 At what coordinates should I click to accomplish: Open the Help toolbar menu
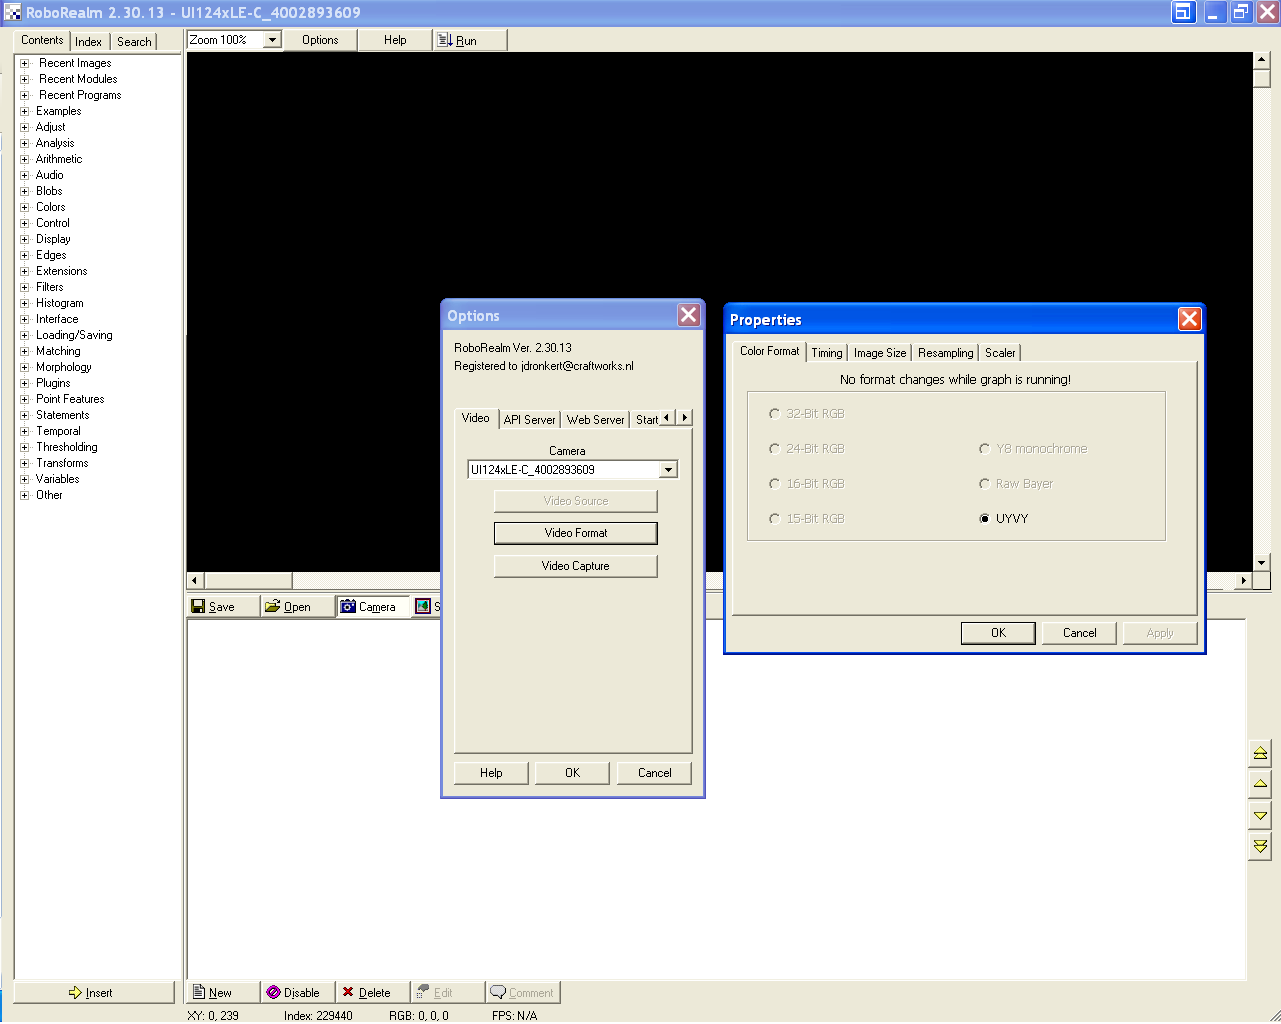(x=395, y=40)
